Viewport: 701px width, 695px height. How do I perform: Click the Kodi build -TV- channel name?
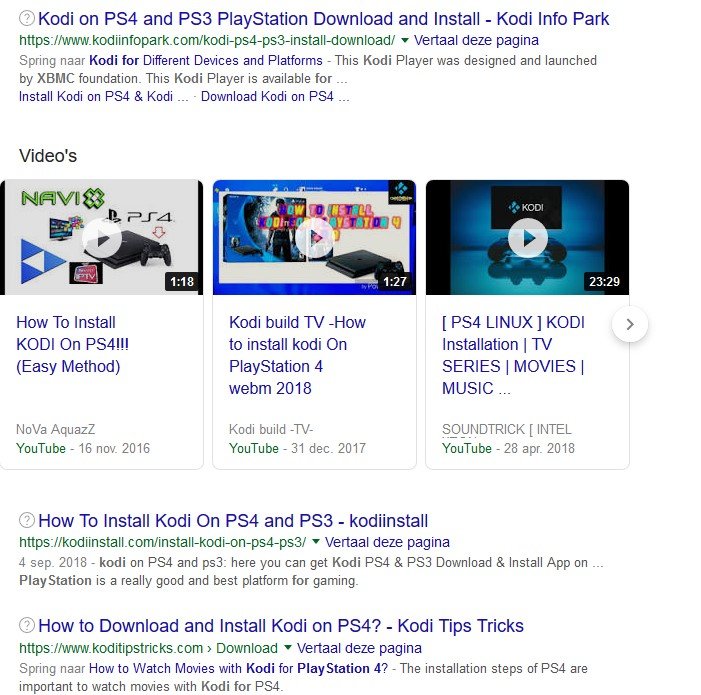pos(271,429)
